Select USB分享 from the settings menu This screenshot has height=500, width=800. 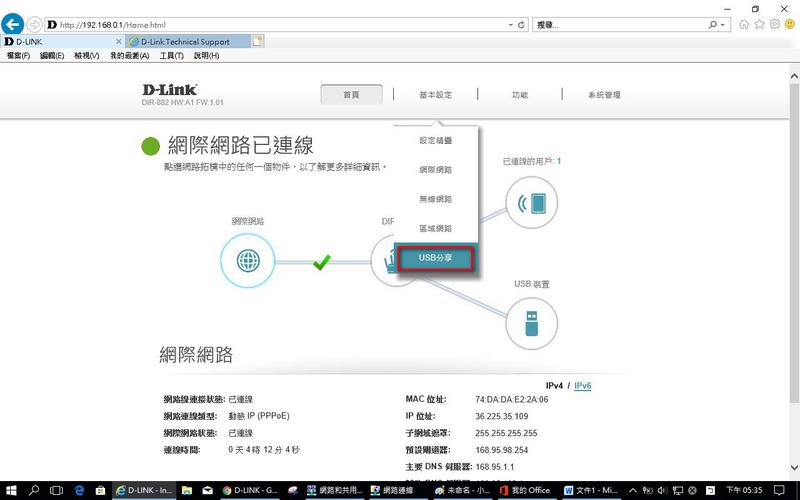point(435,258)
